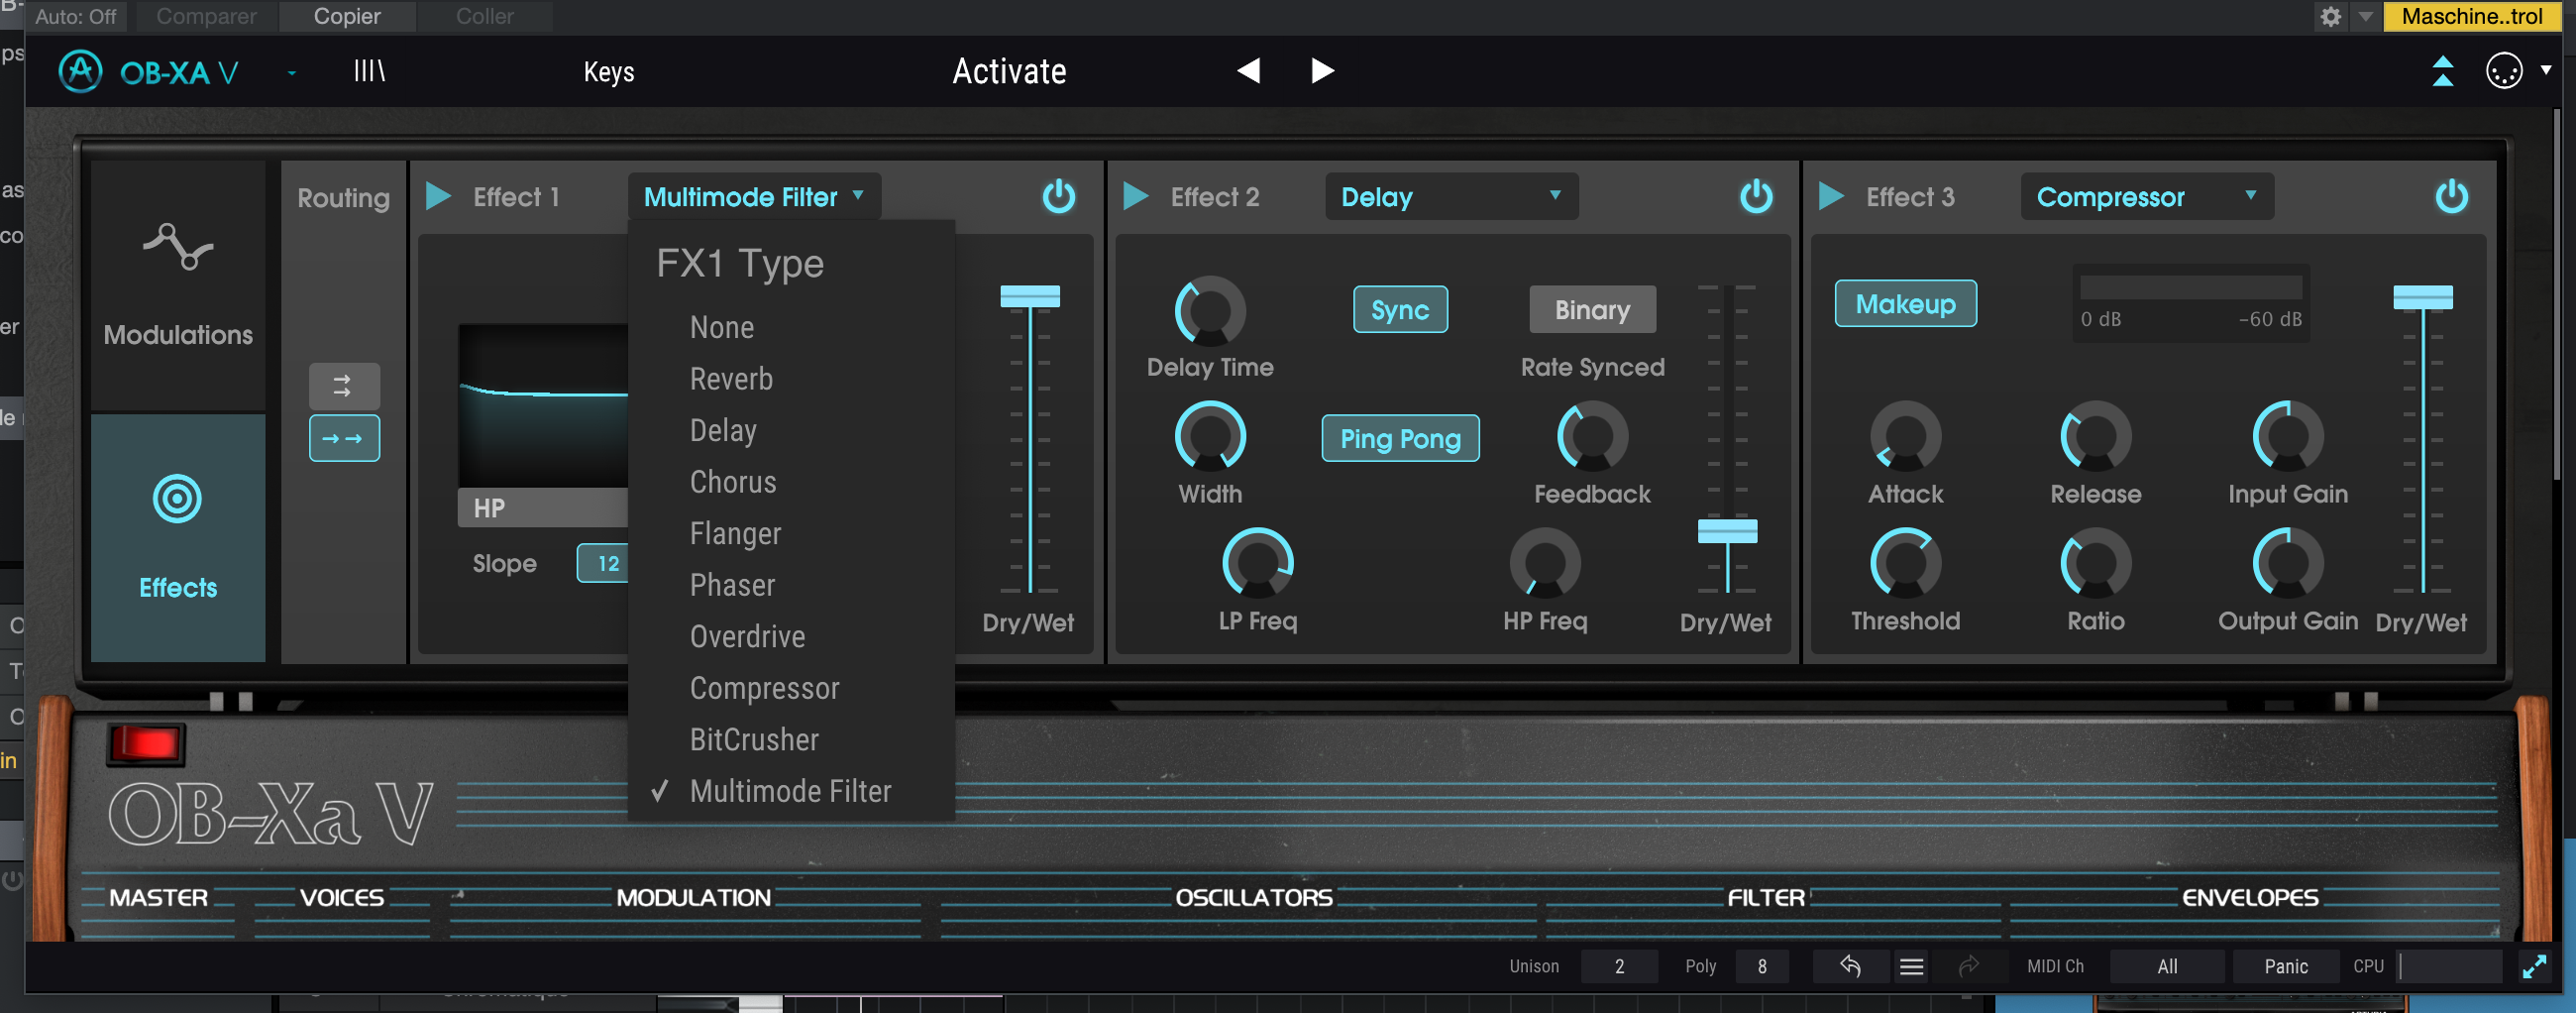
Task: Toggle Ping Pong delay mode
Action: [1399, 438]
